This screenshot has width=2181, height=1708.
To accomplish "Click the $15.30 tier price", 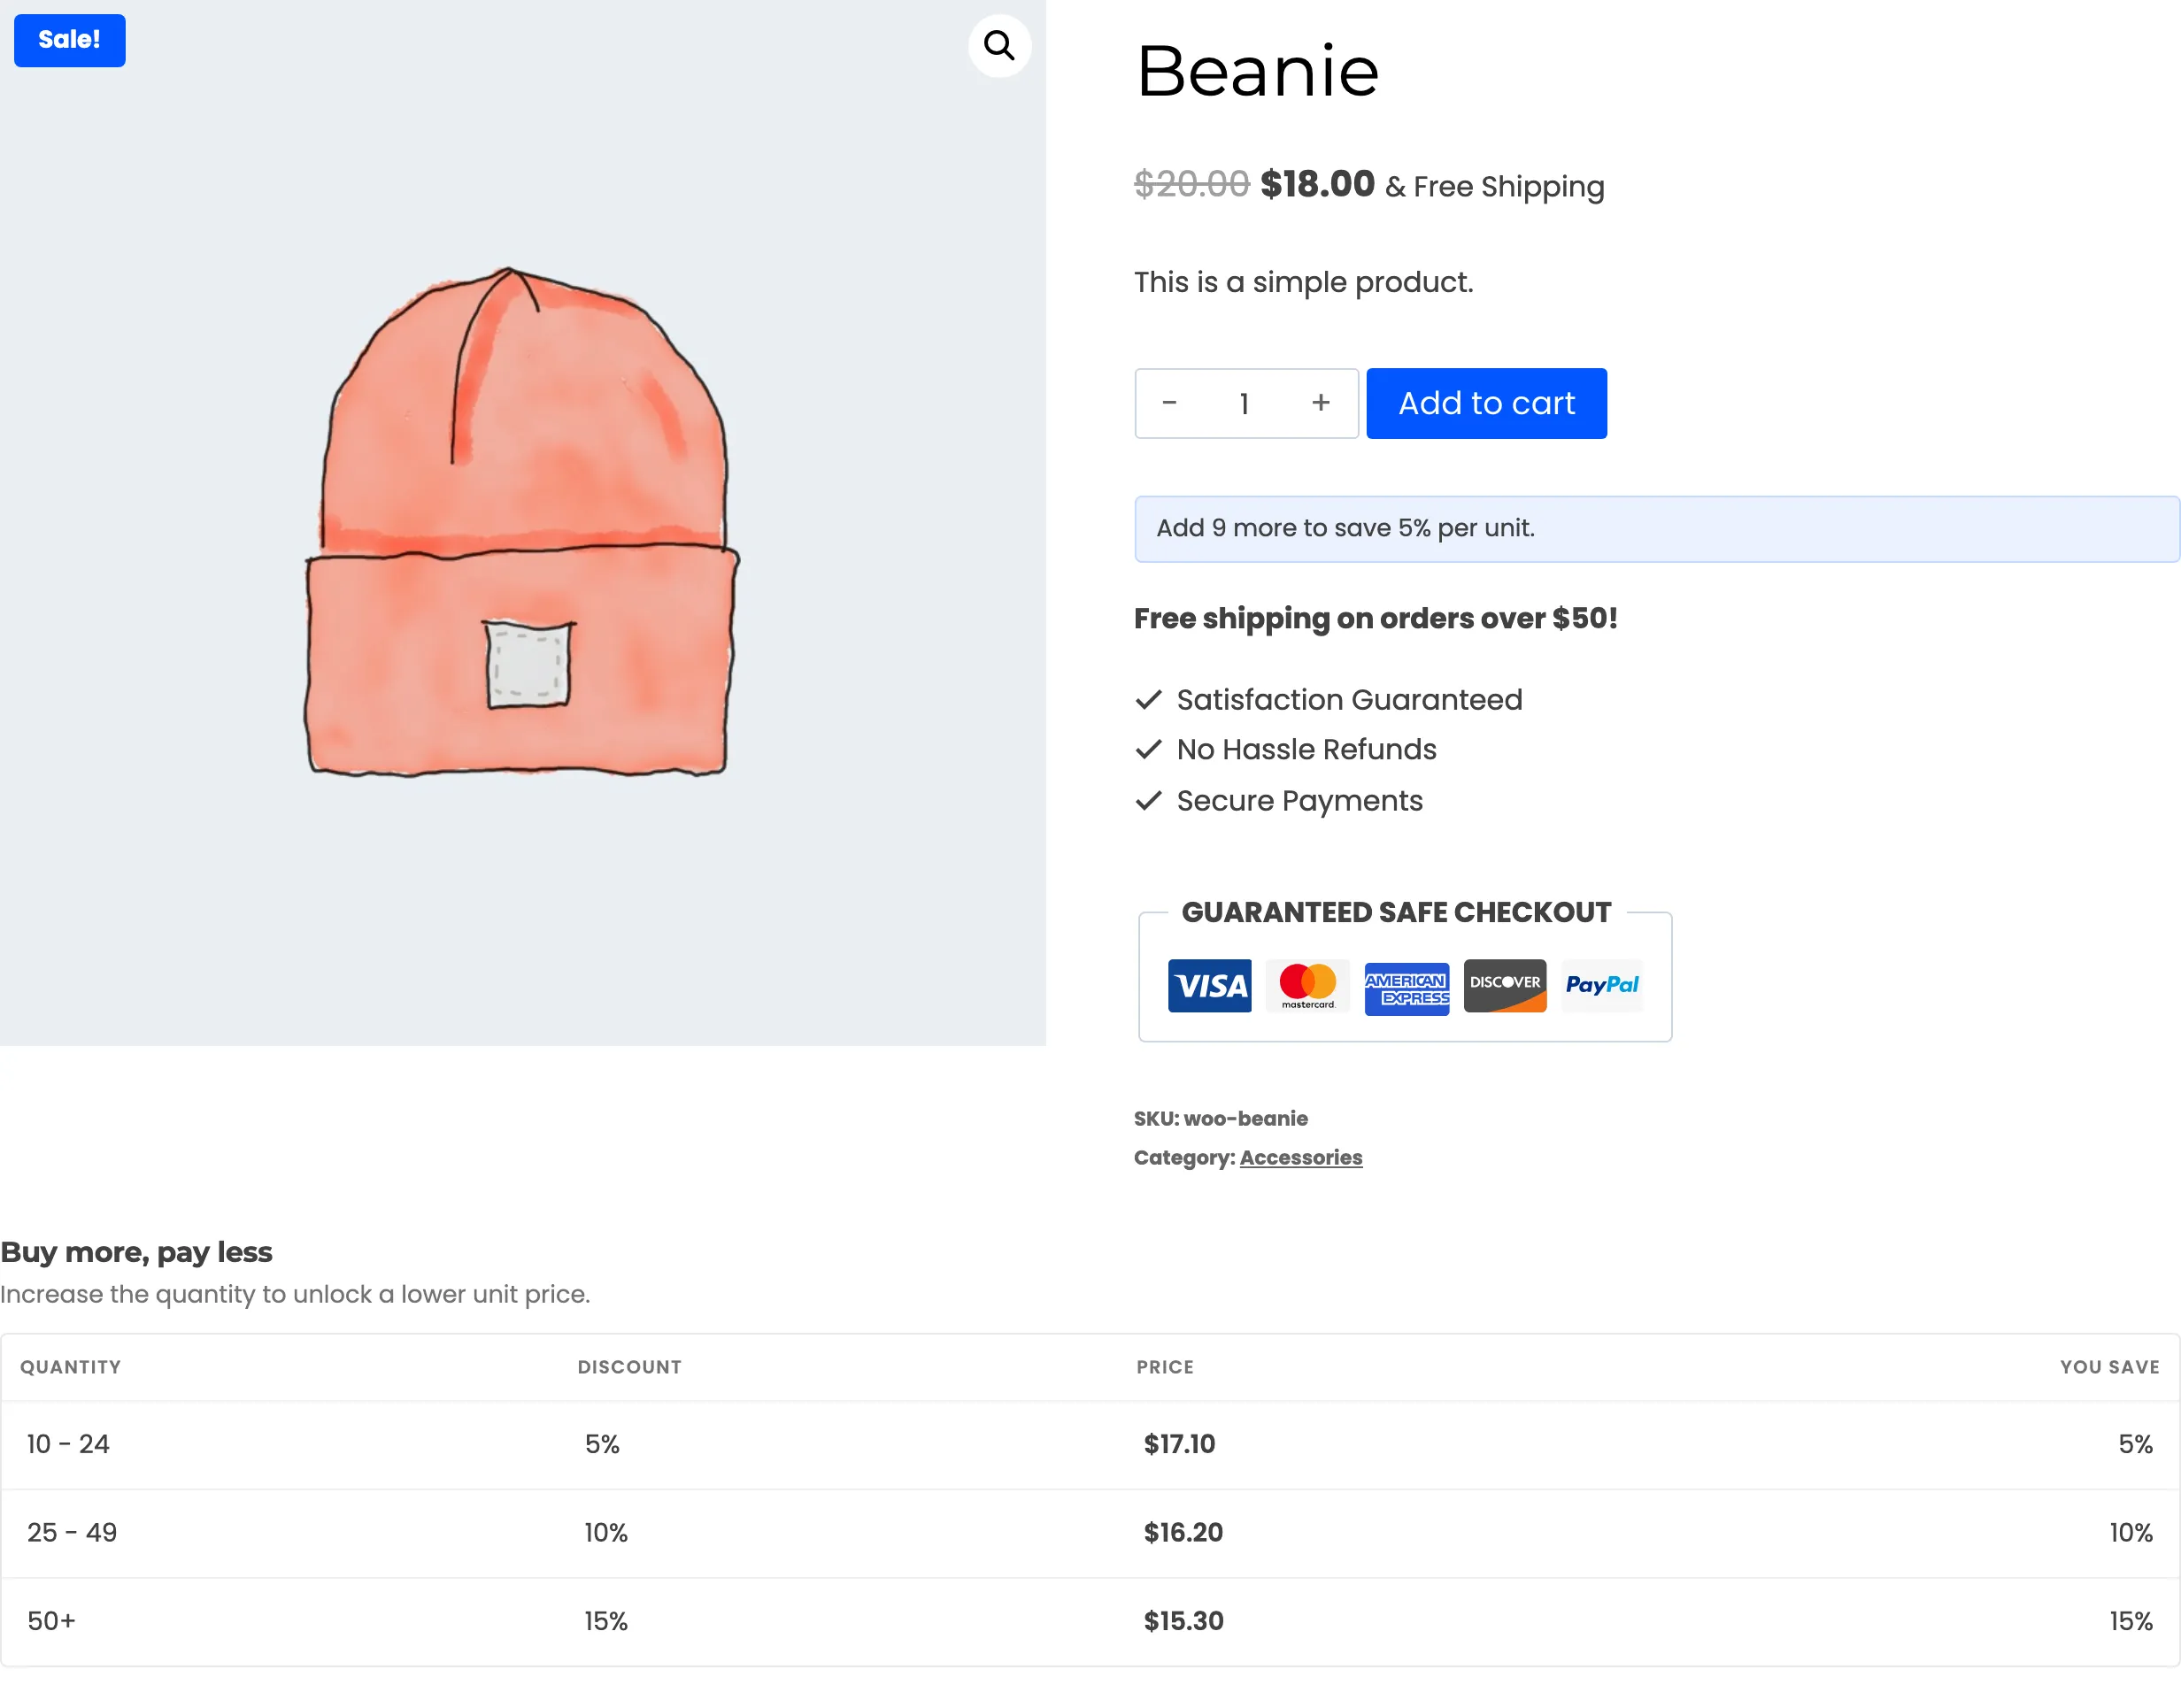I will [x=1183, y=1620].
